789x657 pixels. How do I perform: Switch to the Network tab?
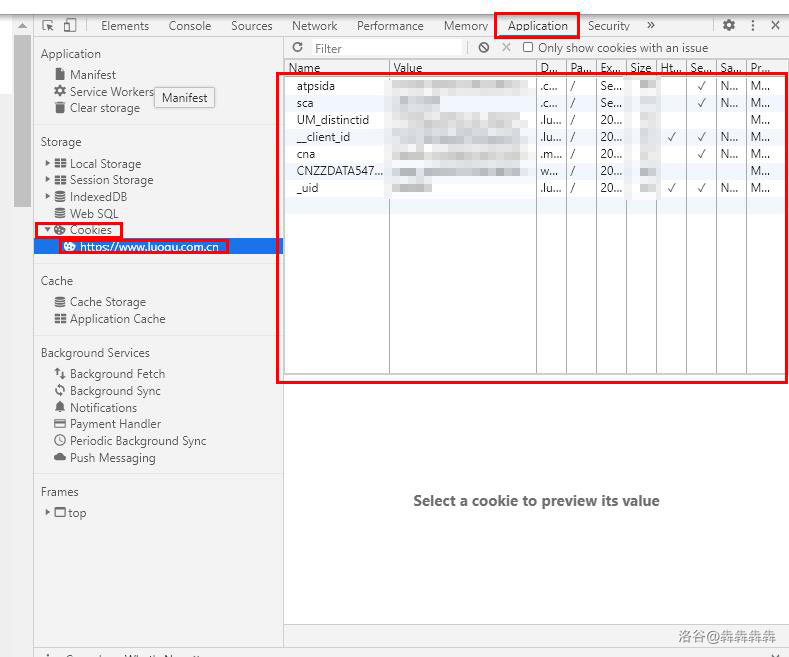pos(314,26)
